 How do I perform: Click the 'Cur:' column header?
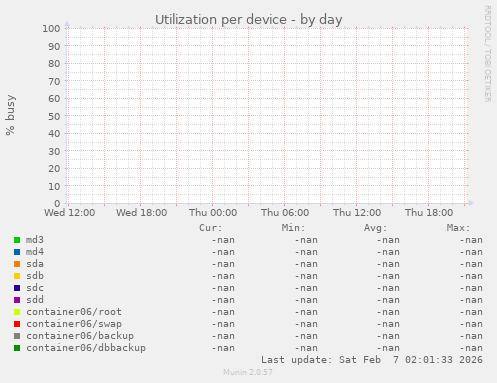click(210, 228)
